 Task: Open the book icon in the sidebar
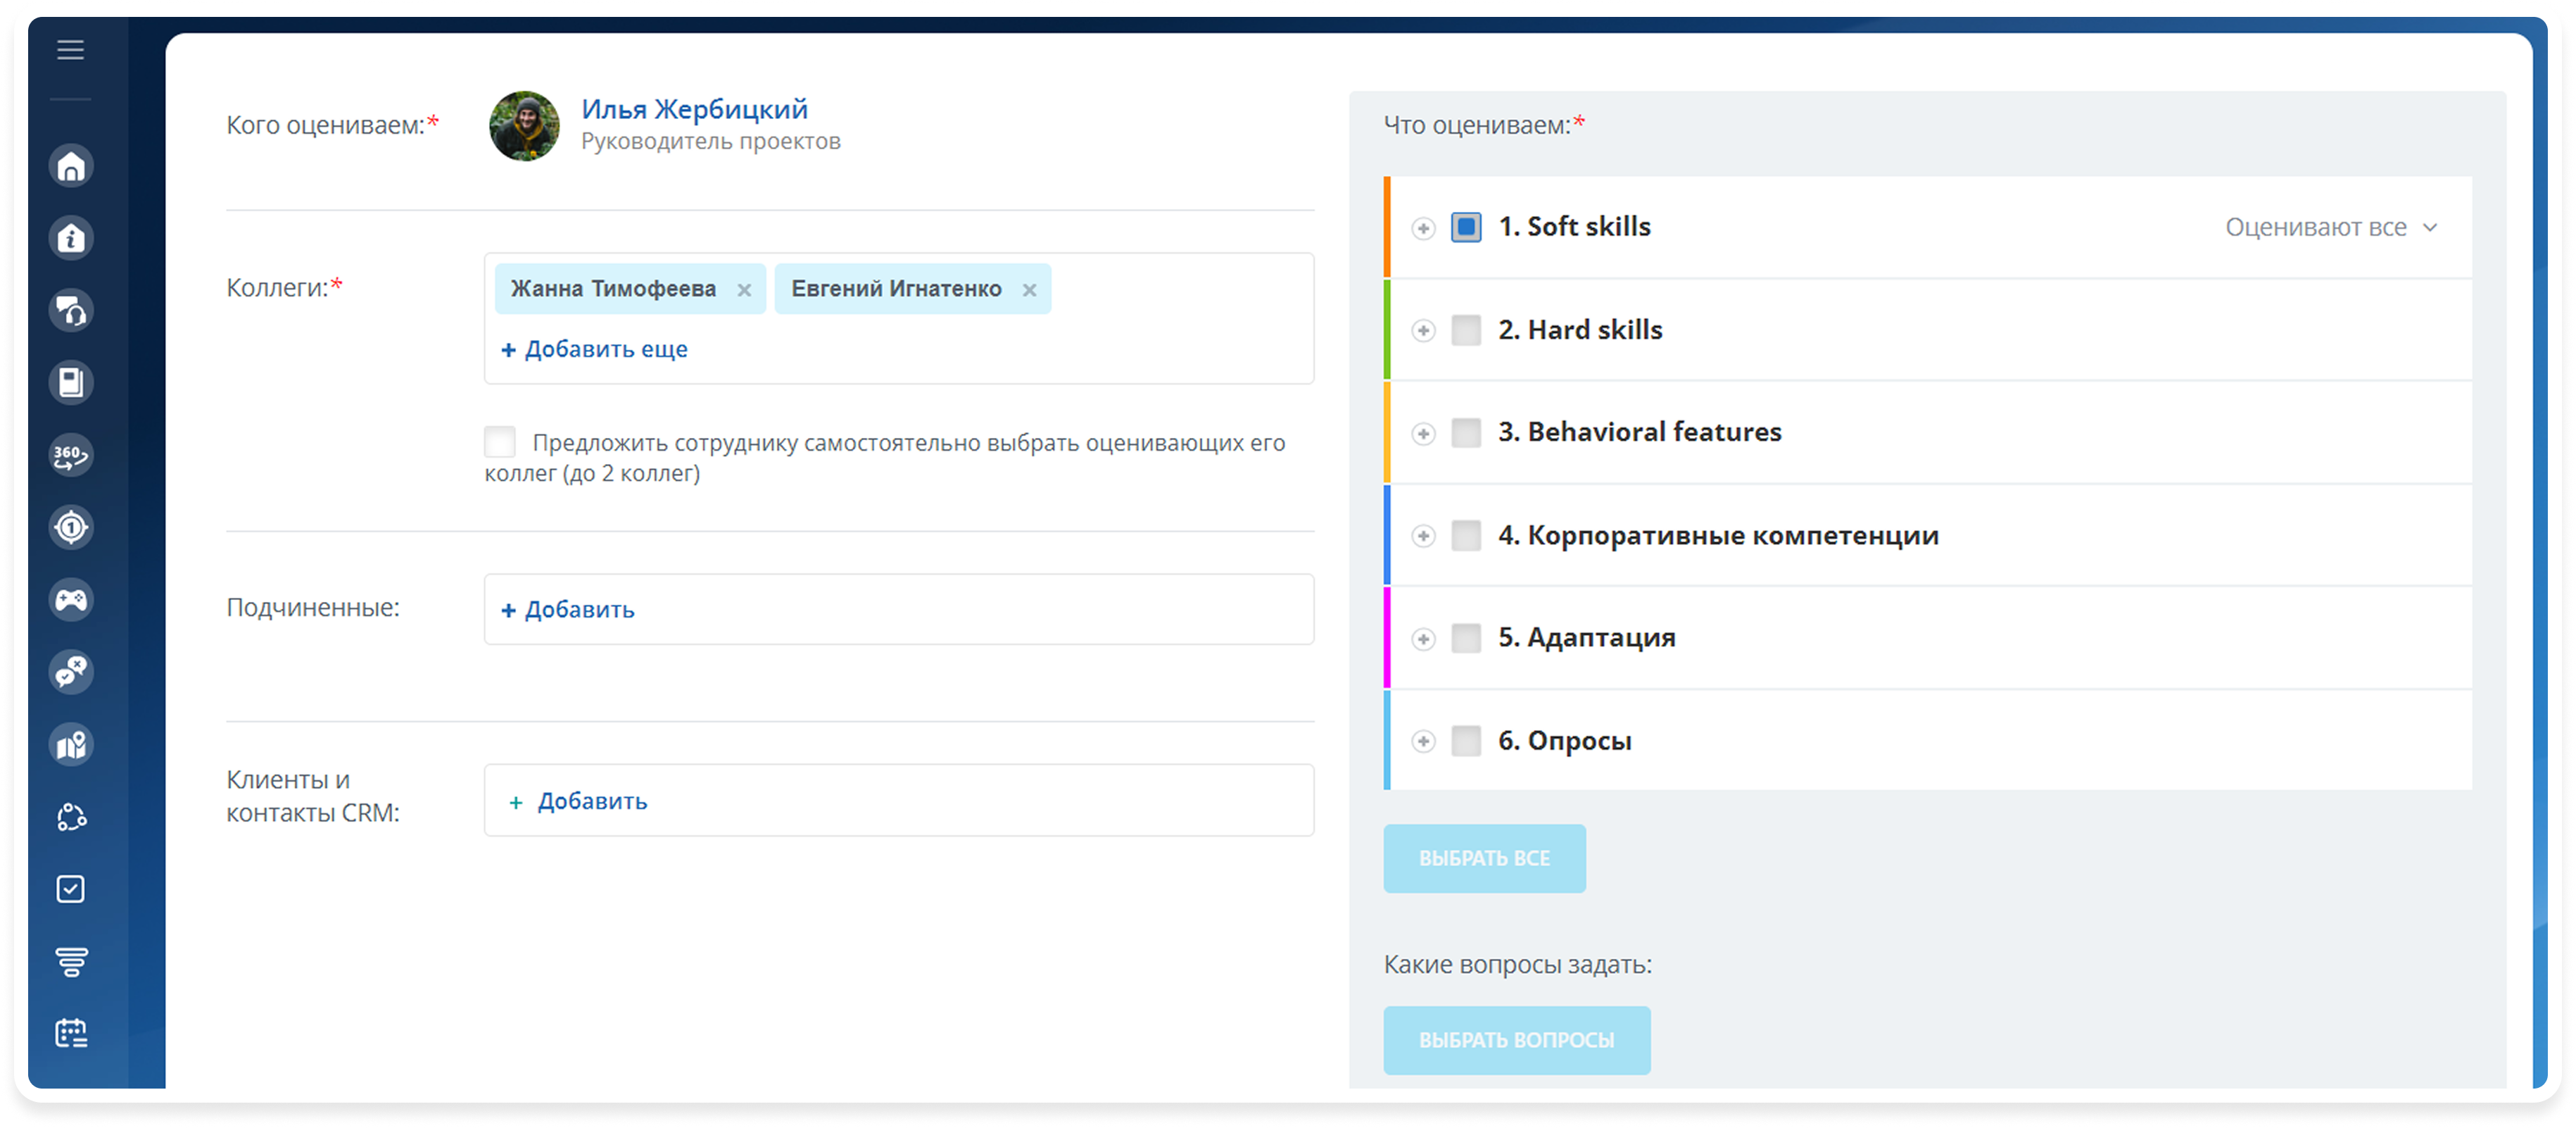tap(71, 383)
